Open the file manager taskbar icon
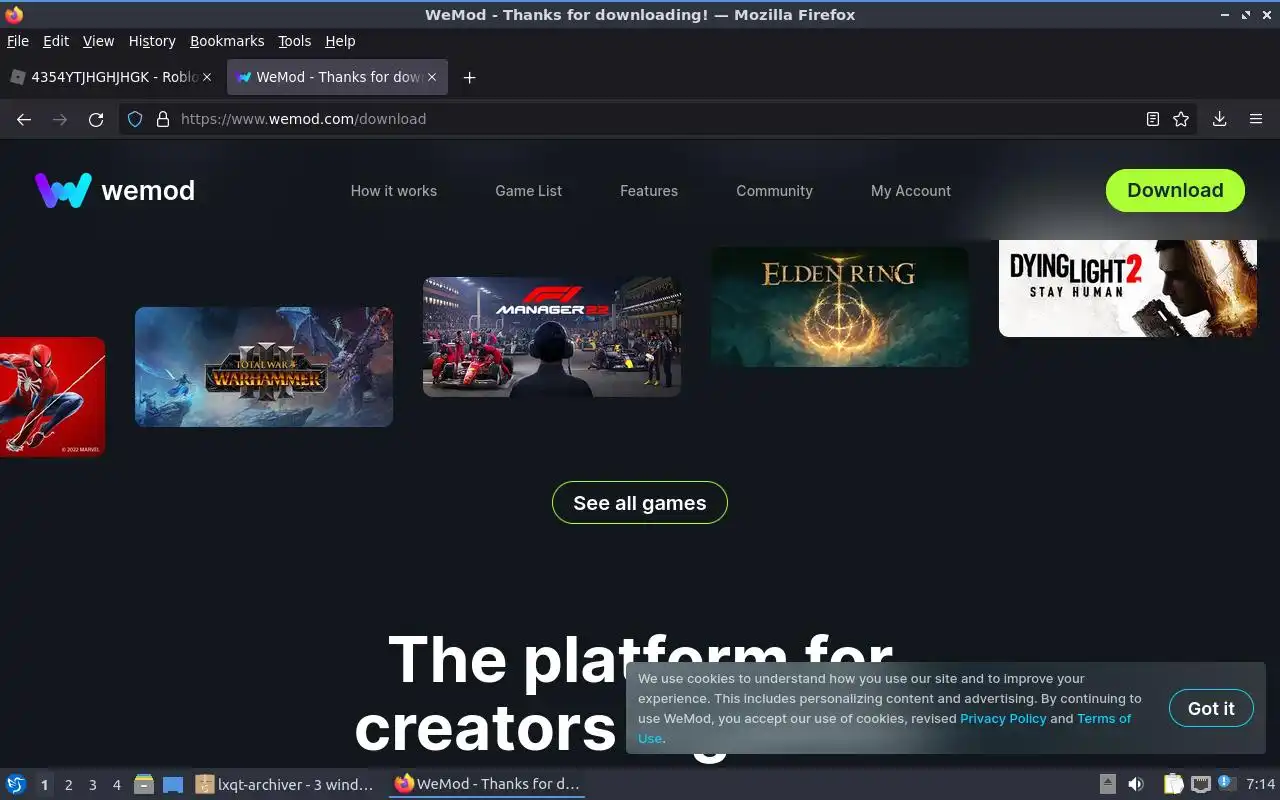 (144, 784)
